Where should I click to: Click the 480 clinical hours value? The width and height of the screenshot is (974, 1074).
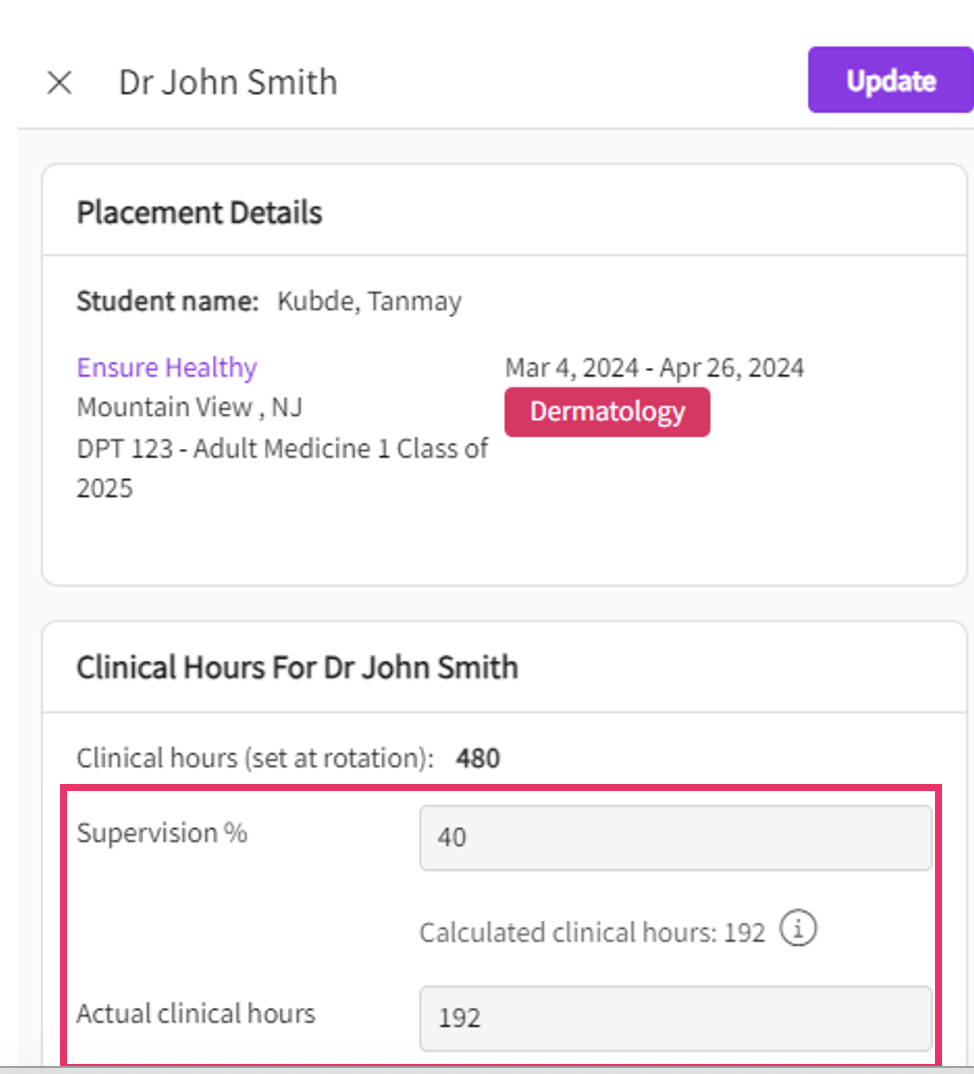pyautogui.click(x=478, y=759)
